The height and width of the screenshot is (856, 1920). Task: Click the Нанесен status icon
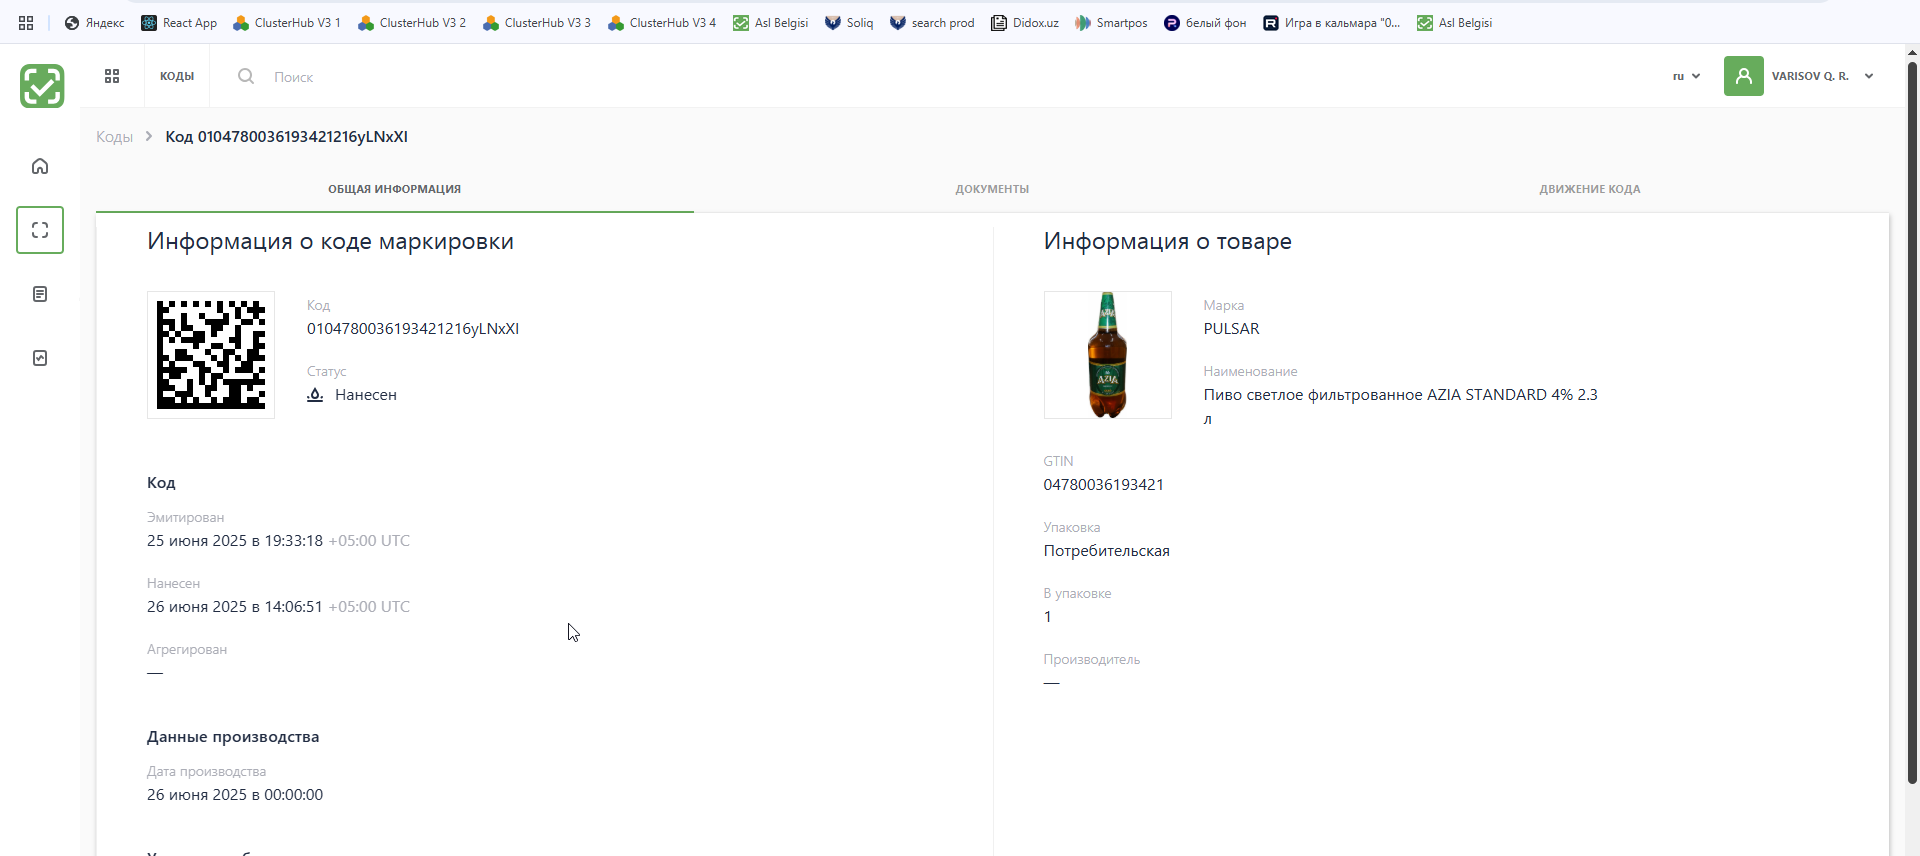(x=315, y=395)
